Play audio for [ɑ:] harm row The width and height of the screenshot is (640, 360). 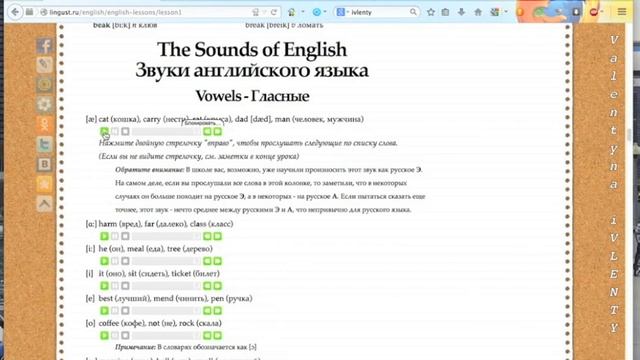click(104, 236)
